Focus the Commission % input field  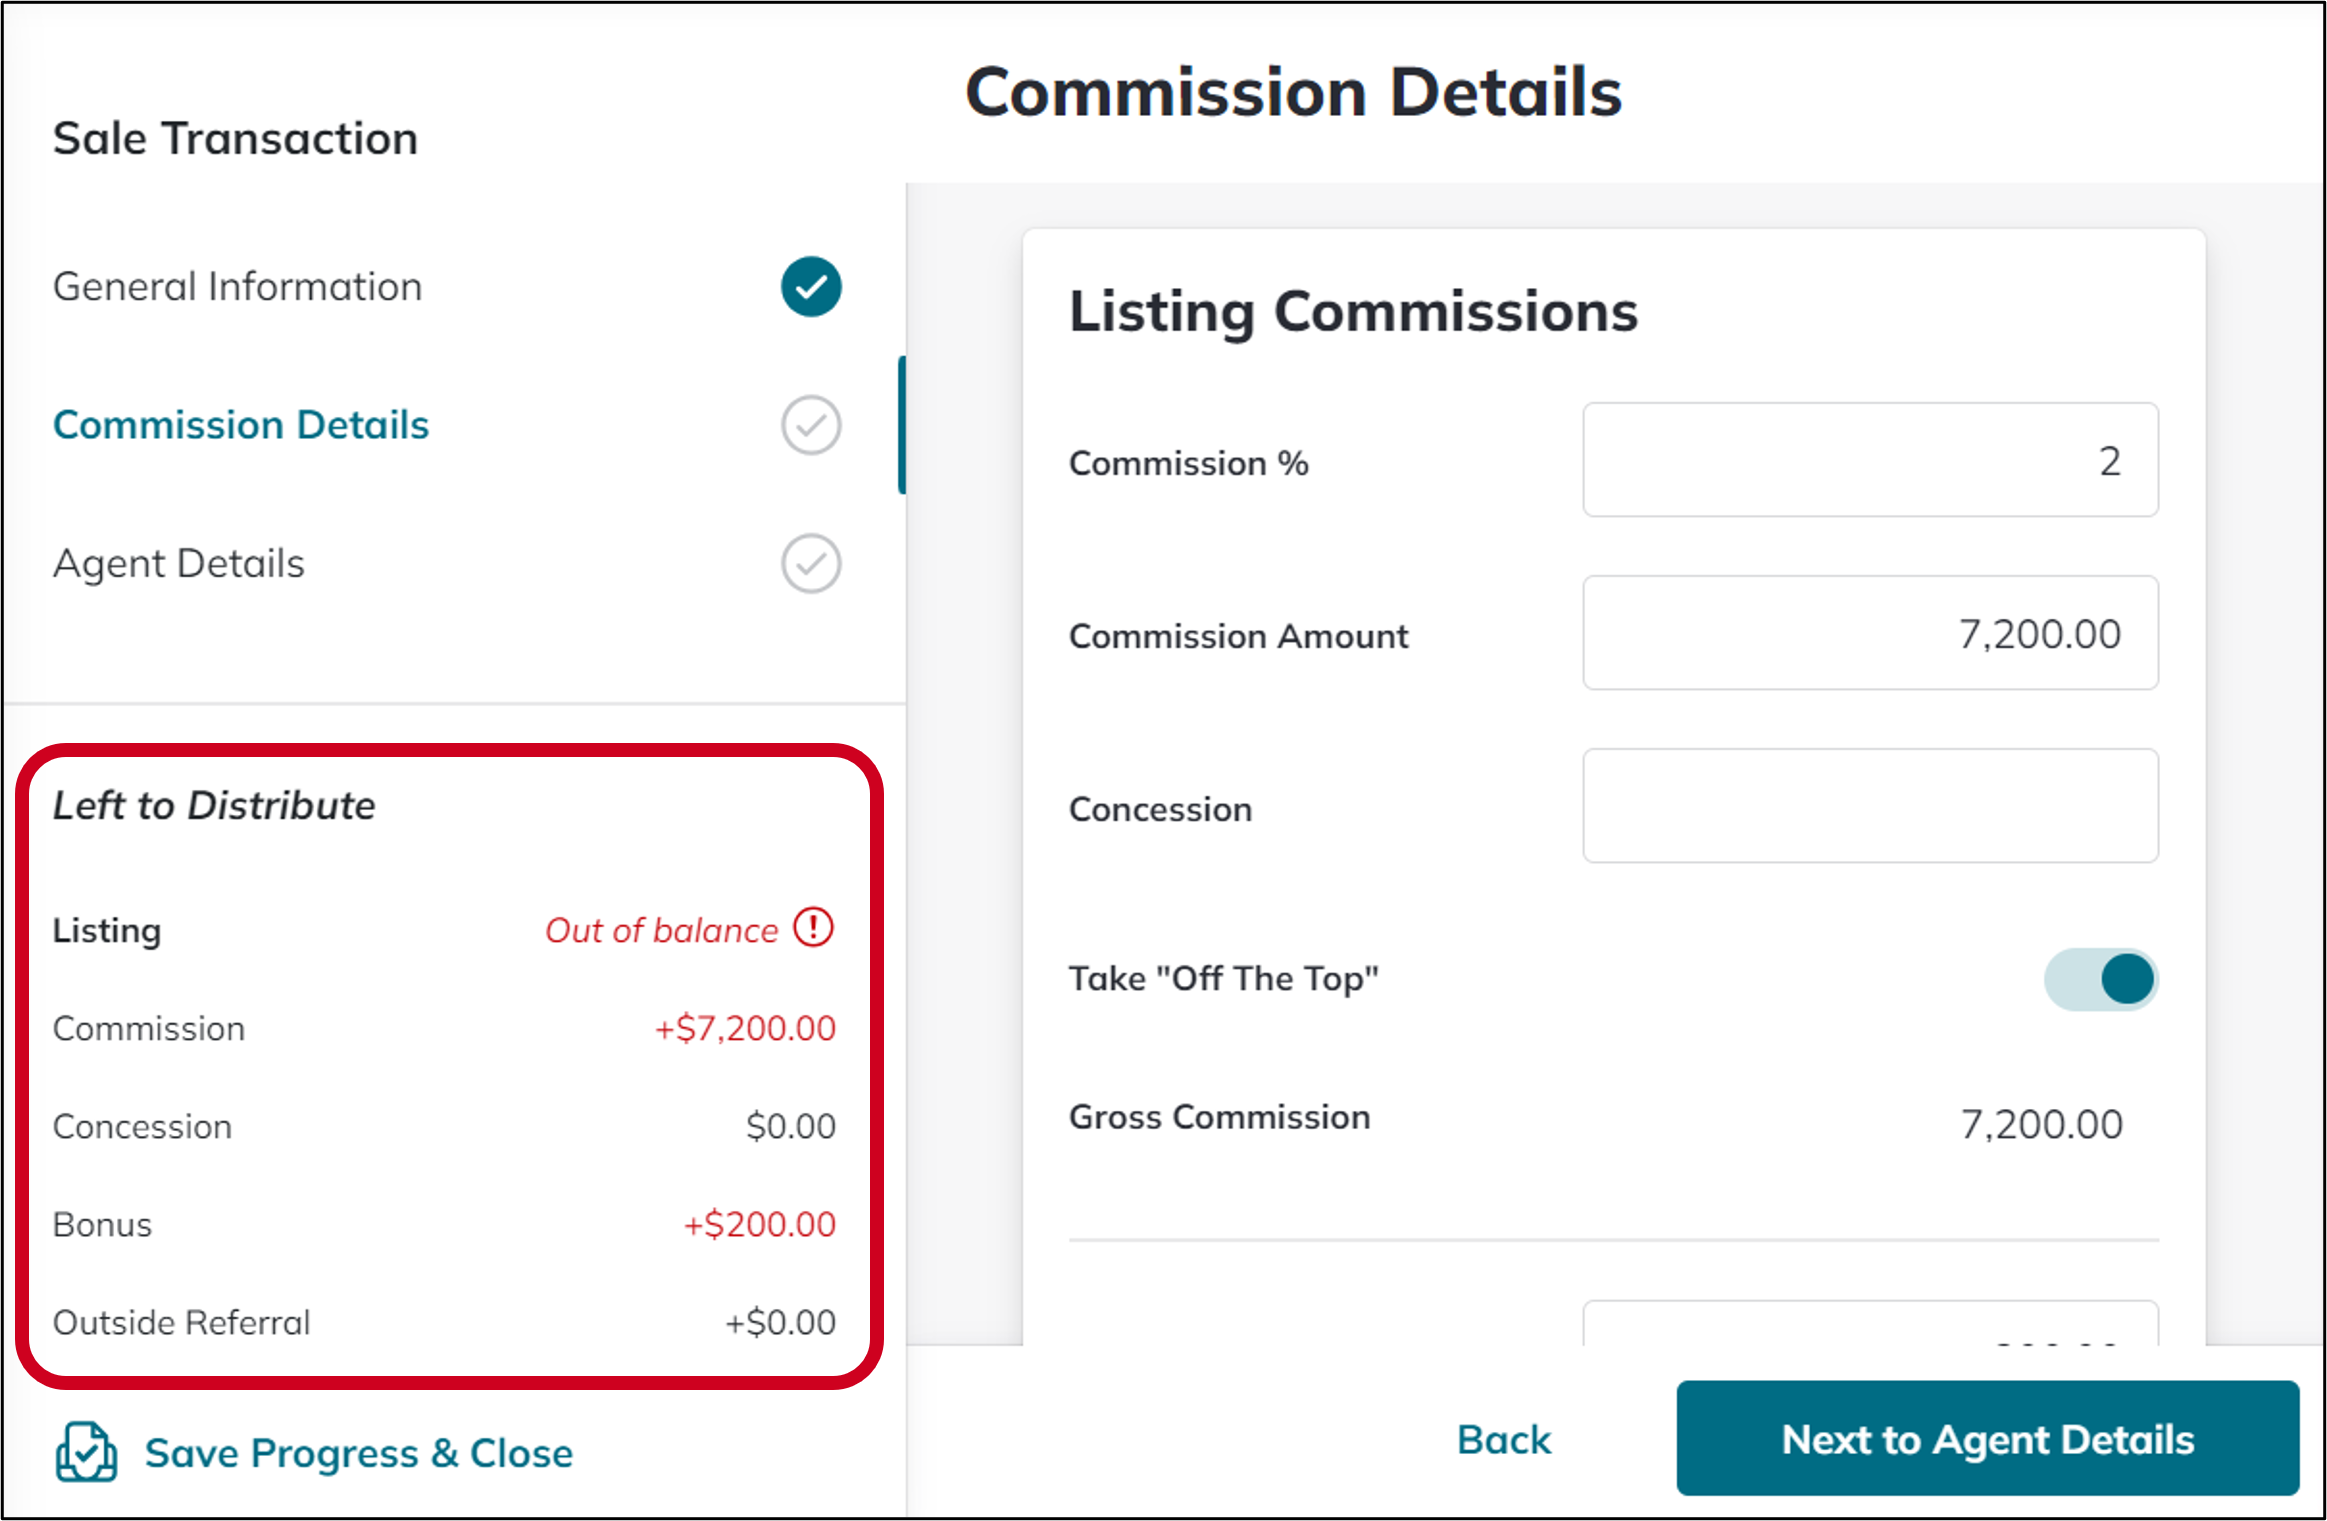tap(1870, 460)
